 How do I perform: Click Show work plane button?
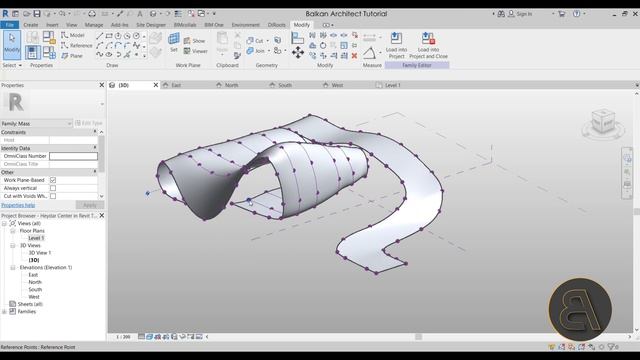(x=194, y=41)
